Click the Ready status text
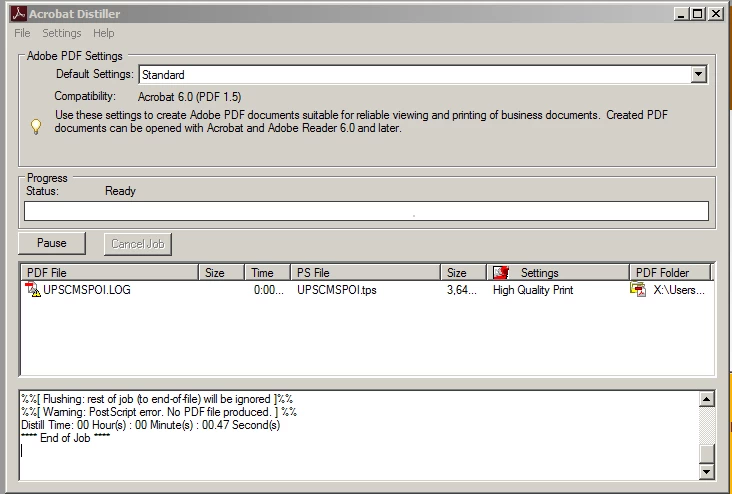This screenshot has width=732, height=494. pyautogui.click(x=120, y=191)
